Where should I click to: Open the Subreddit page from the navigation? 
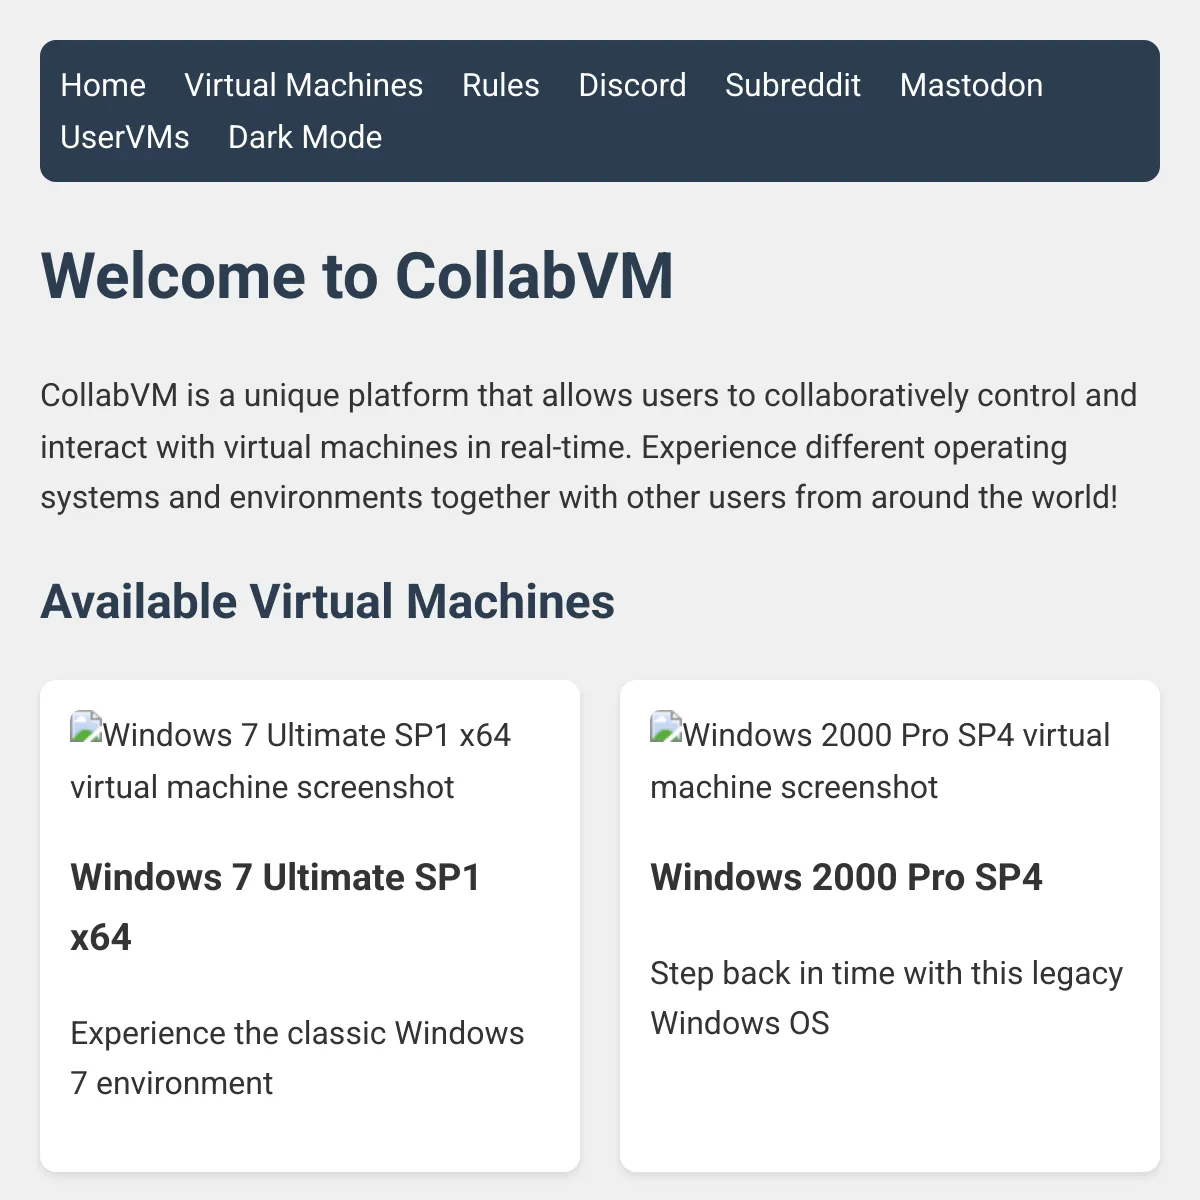point(793,86)
